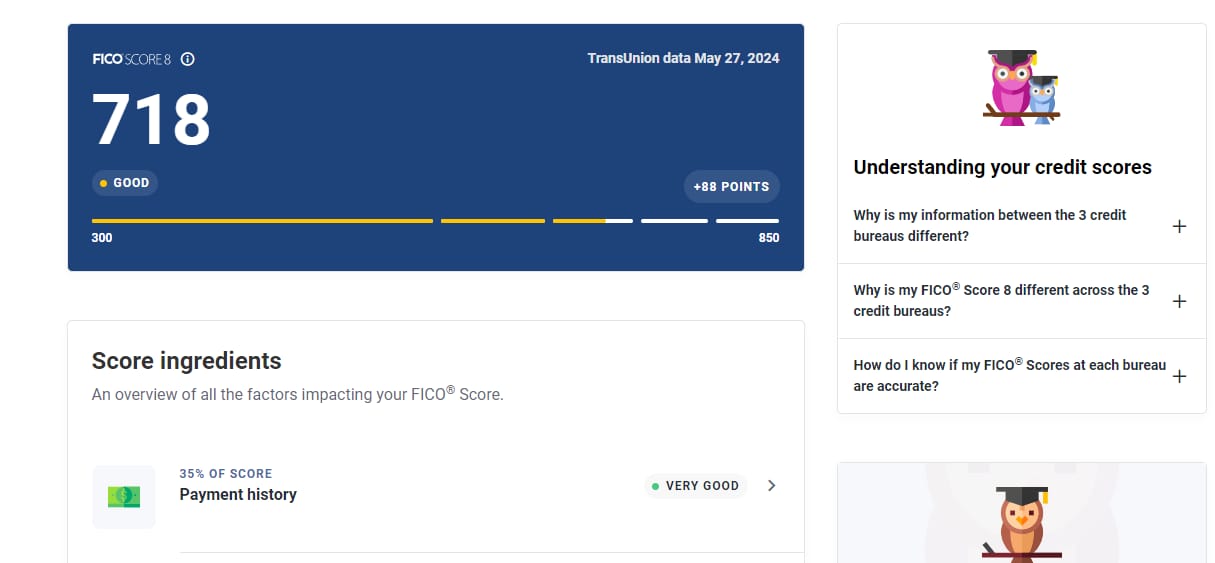Image resolution: width=1215 pixels, height=563 pixels.
Task: Expand FICO Score 8 different across bureaus
Action: point(1179,301)
